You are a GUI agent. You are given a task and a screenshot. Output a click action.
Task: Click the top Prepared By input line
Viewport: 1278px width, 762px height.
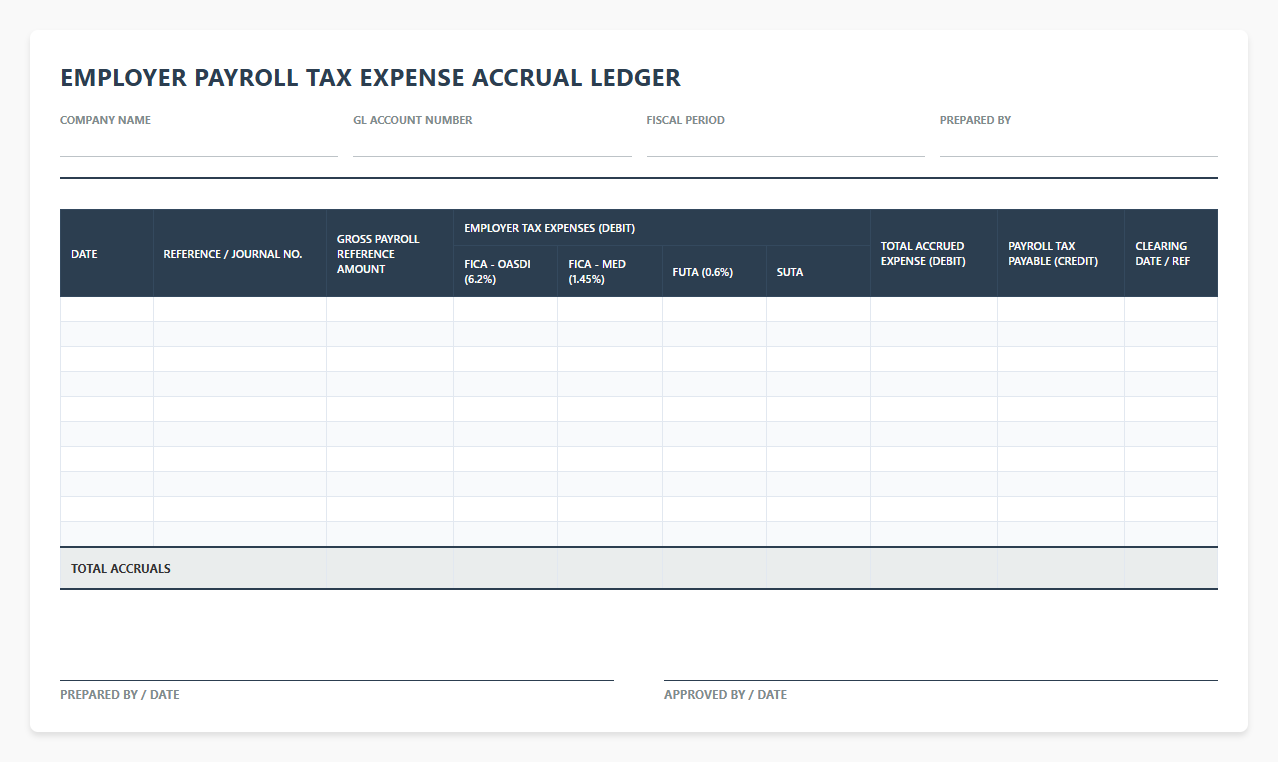[x=1079, y=144]
